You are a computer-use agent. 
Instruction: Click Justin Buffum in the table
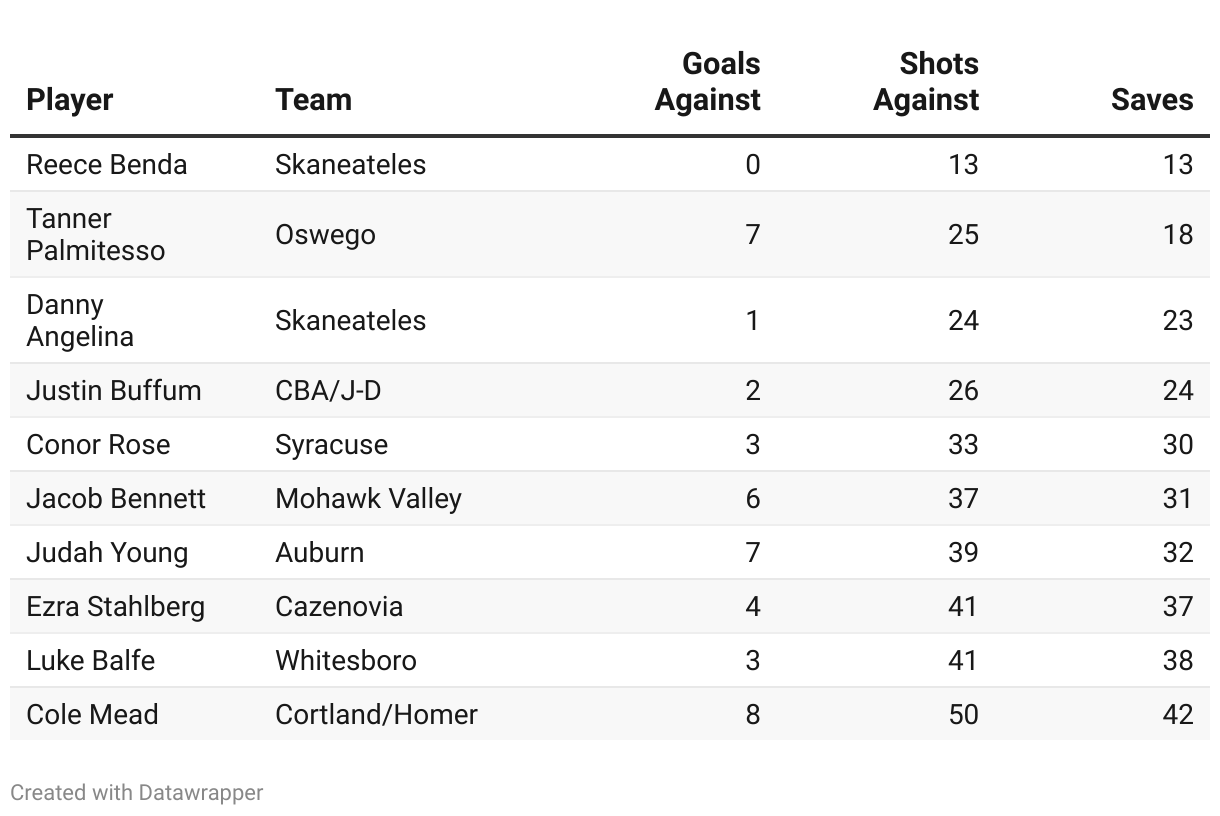(114, 390)
